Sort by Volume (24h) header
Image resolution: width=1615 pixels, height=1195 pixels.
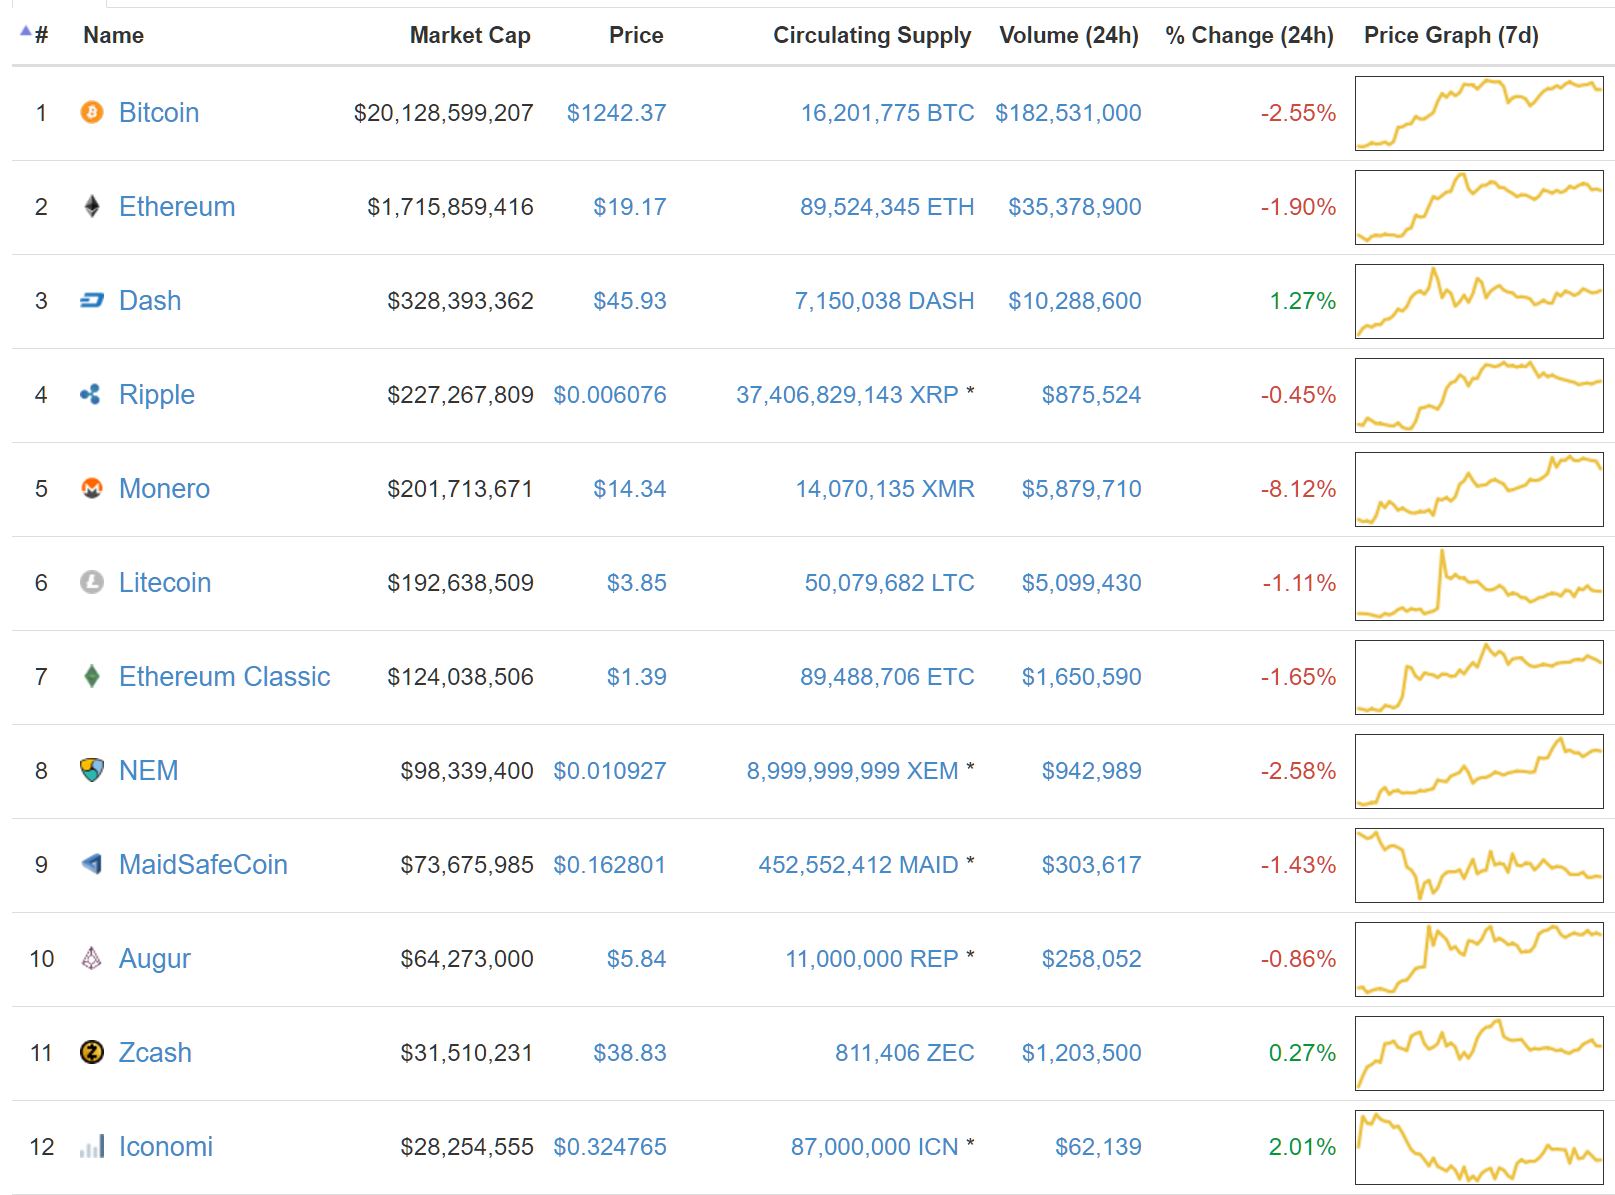(x=1069, y=35)
